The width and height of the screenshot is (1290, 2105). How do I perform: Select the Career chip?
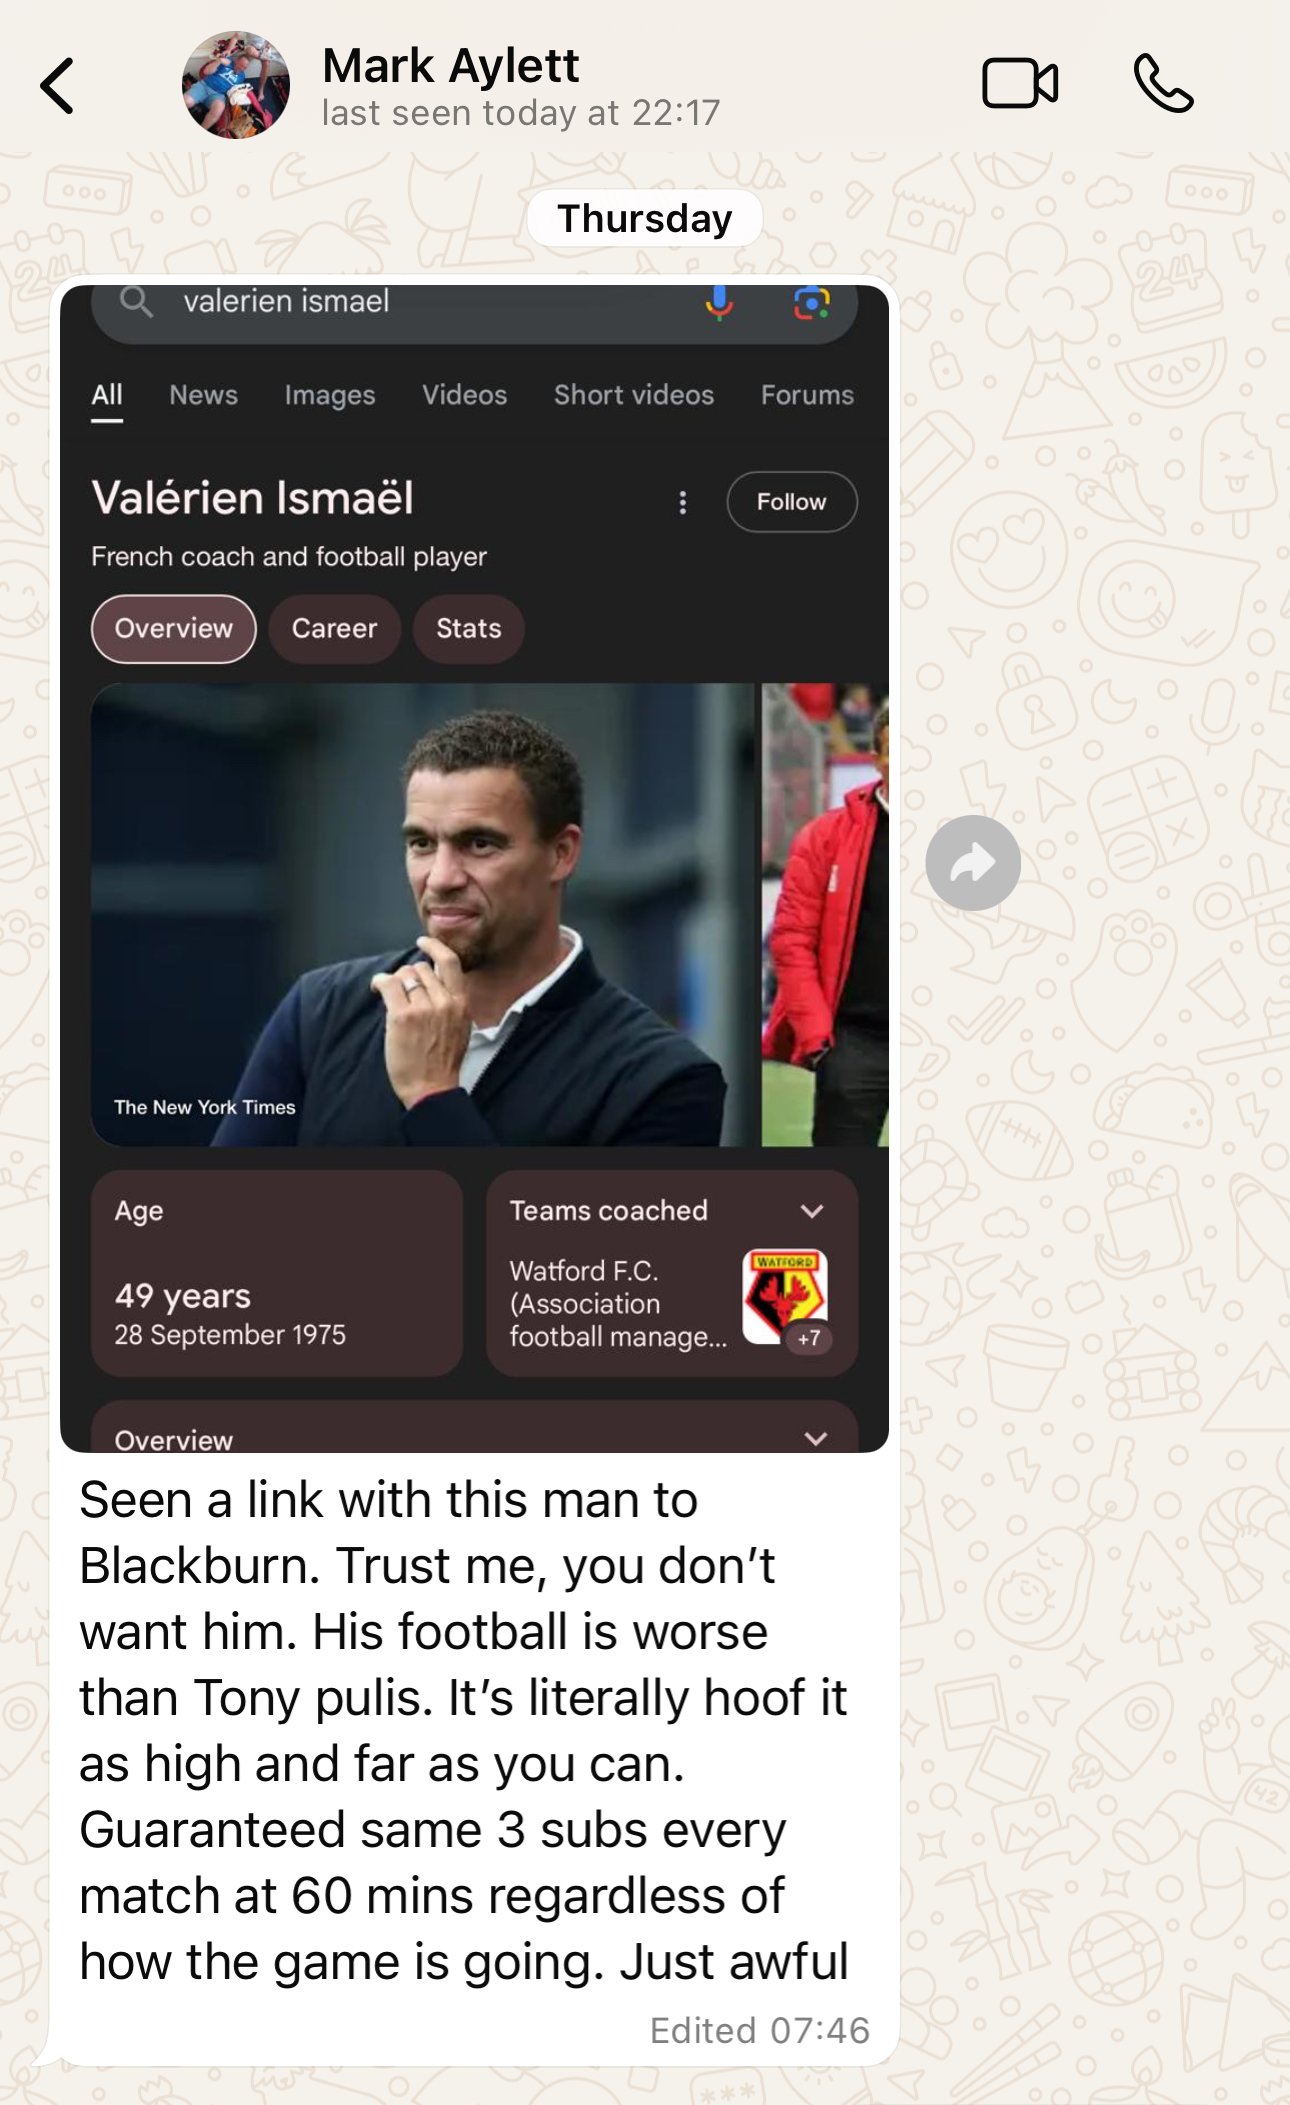(334, 628)
